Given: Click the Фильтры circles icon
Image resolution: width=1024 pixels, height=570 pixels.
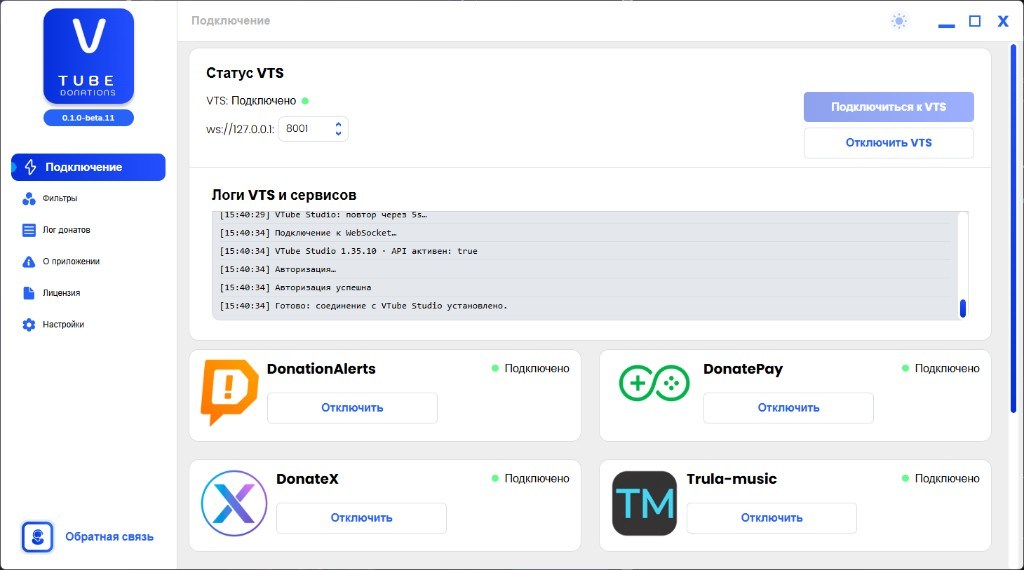Looking at the screenshot, I should (29, 198).
